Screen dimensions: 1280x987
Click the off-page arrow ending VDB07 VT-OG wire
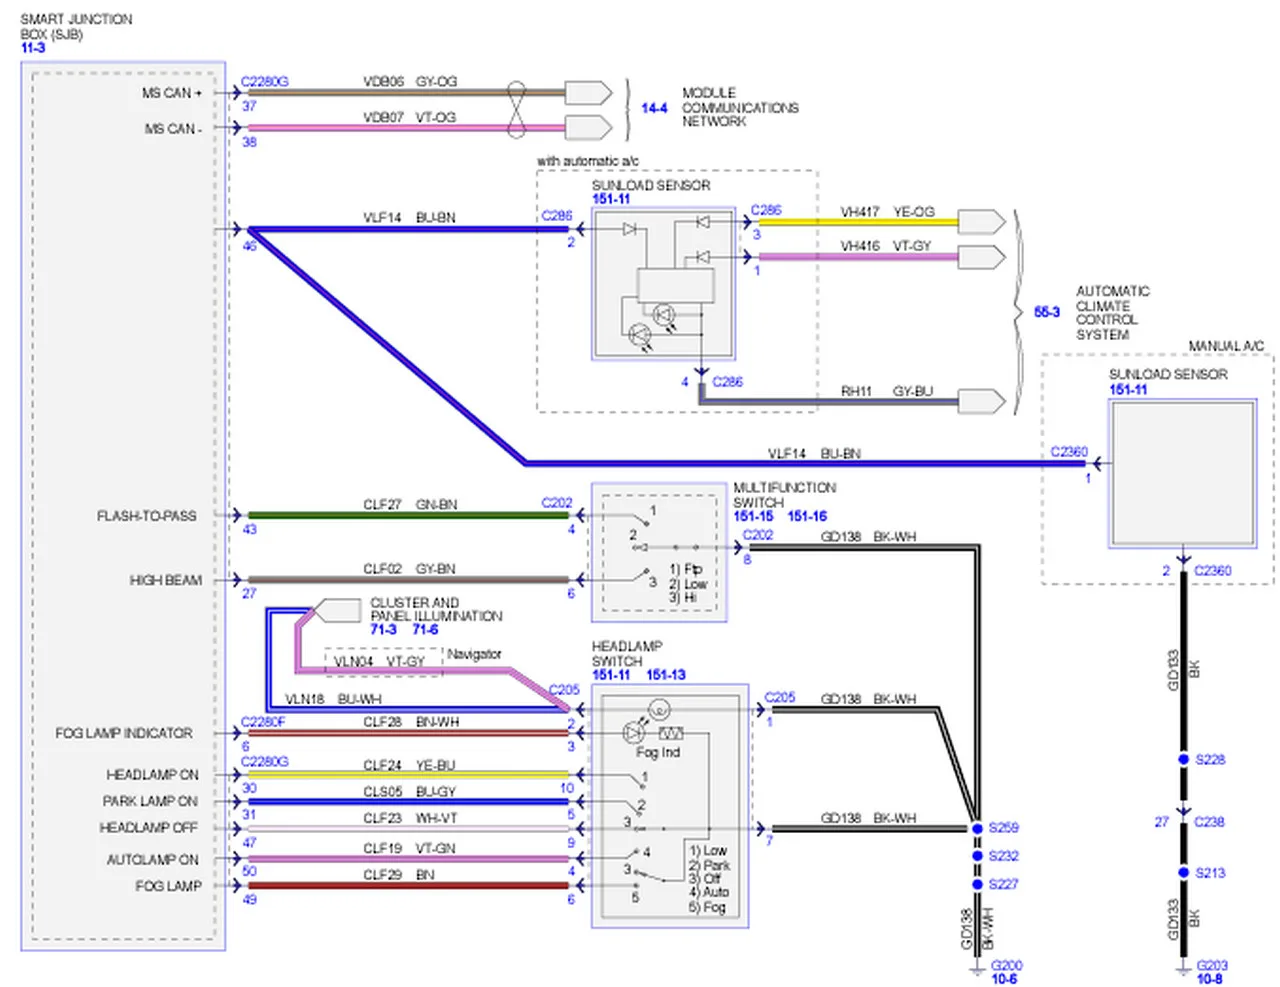pyautogui.click(x=588, y=127)
